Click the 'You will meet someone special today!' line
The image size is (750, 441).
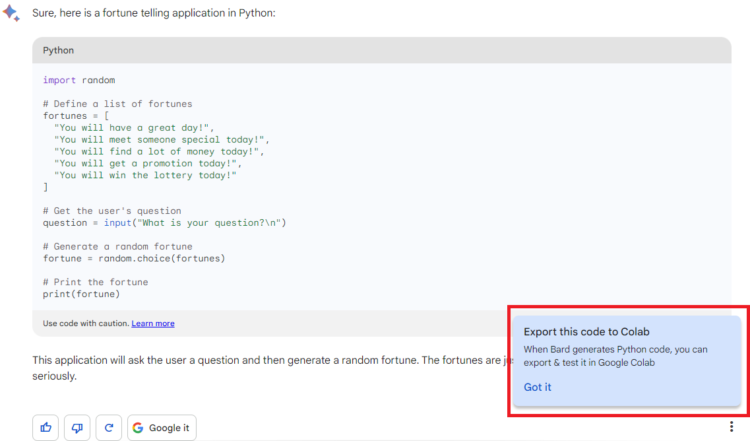162,140
